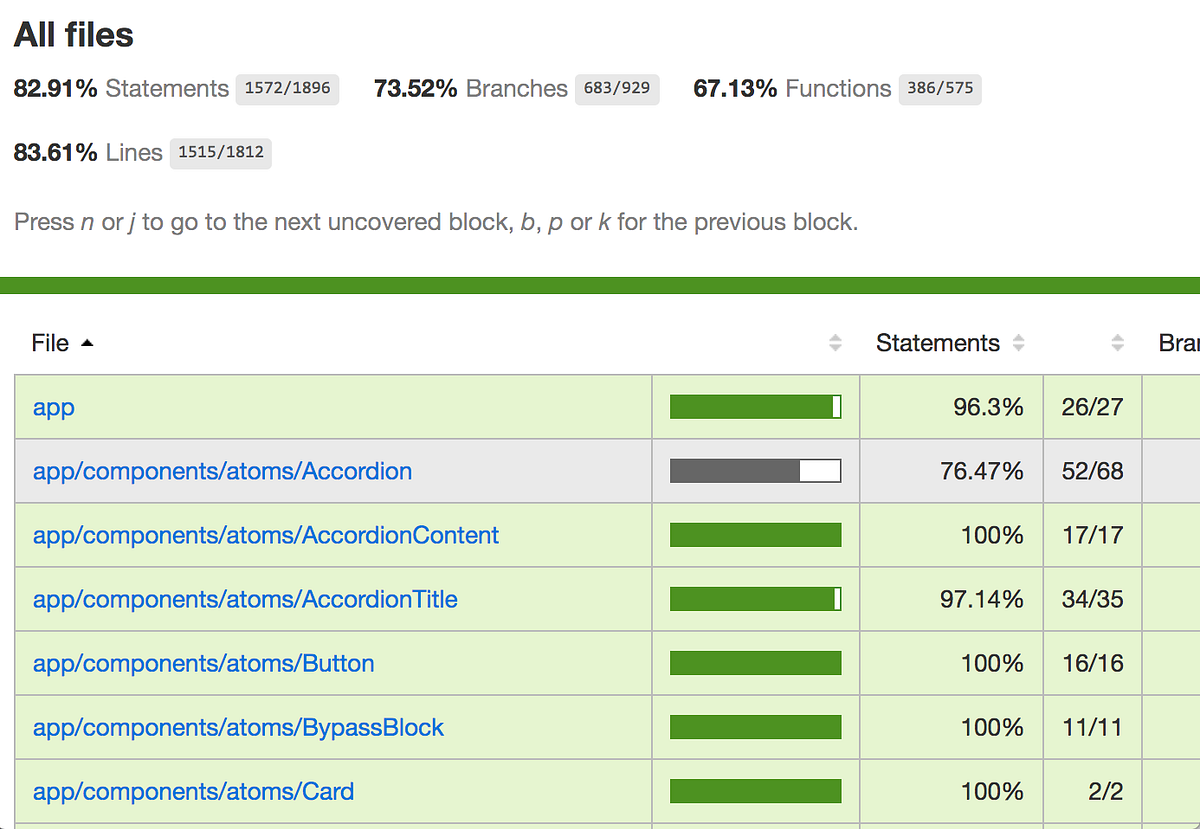
Task: Navigate to app/components/atoms/AccordionTitle
Action: tap(245, 599)
